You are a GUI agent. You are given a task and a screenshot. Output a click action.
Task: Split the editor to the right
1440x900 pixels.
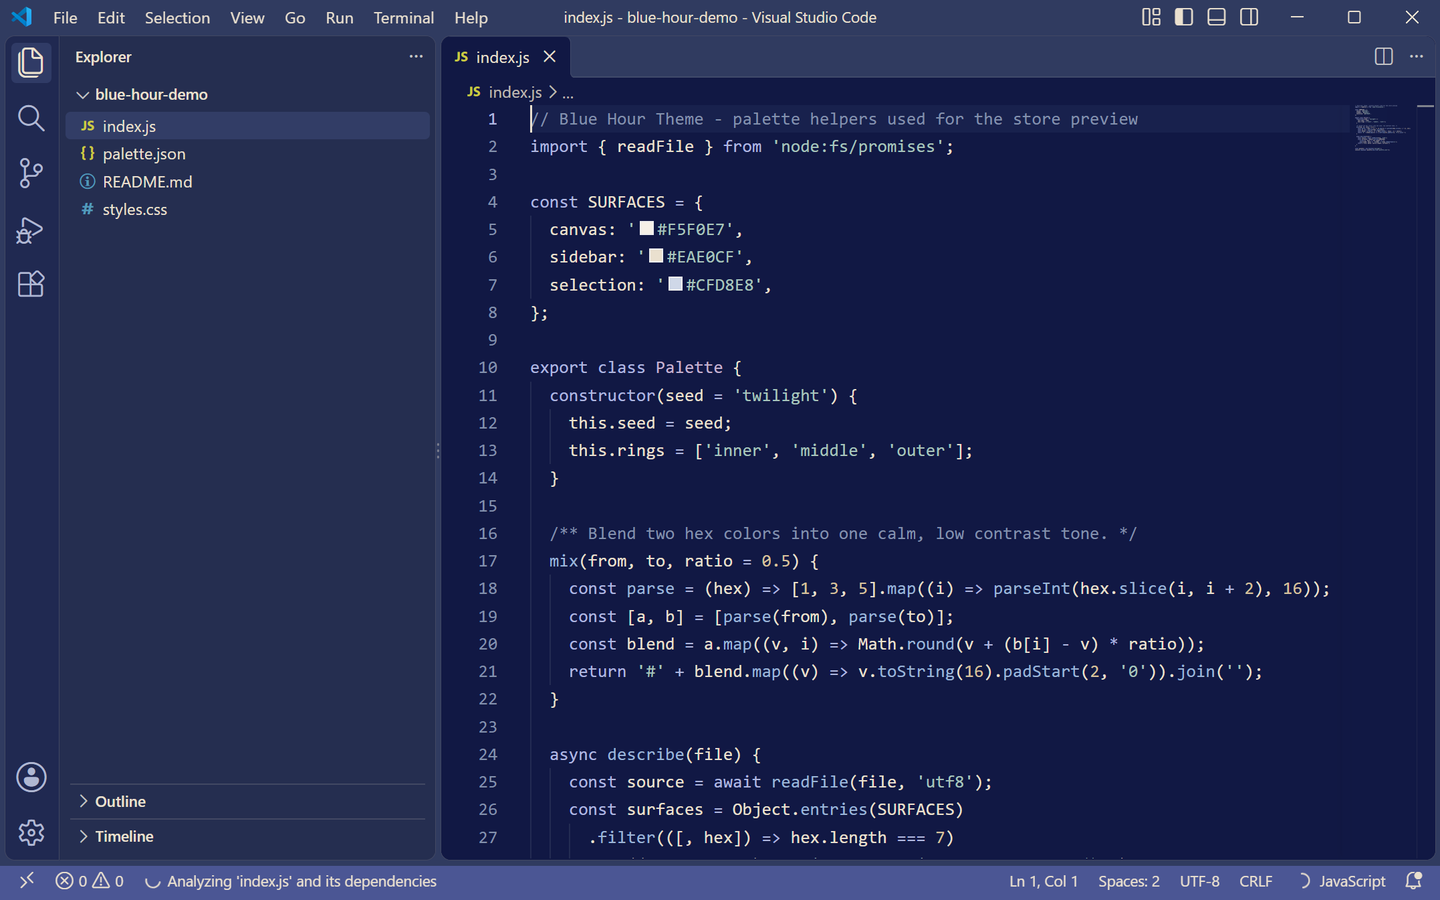pyautogui.click(x=1384, y=57)
